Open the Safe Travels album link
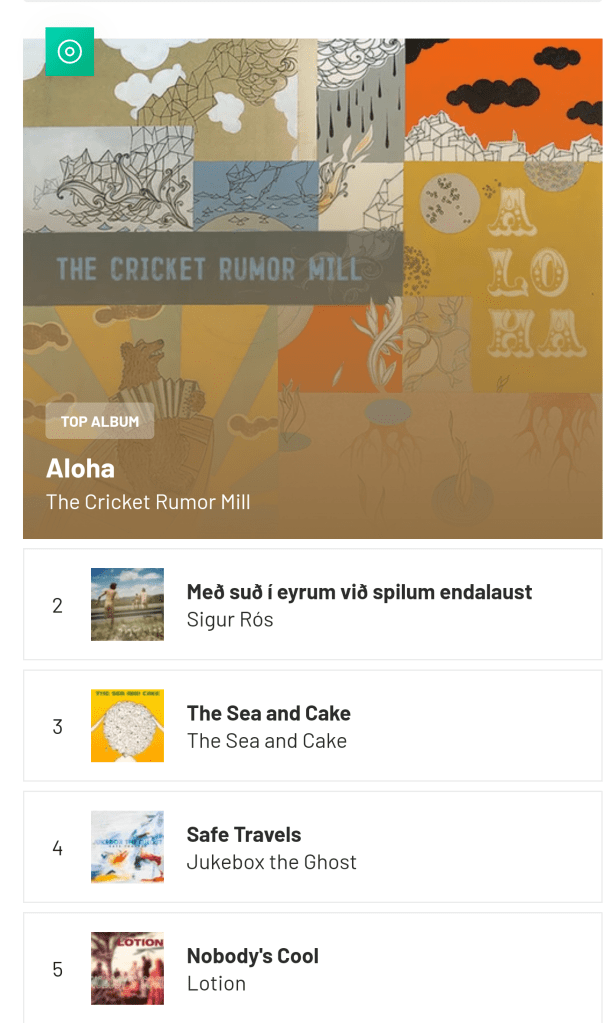 (244, 835)
